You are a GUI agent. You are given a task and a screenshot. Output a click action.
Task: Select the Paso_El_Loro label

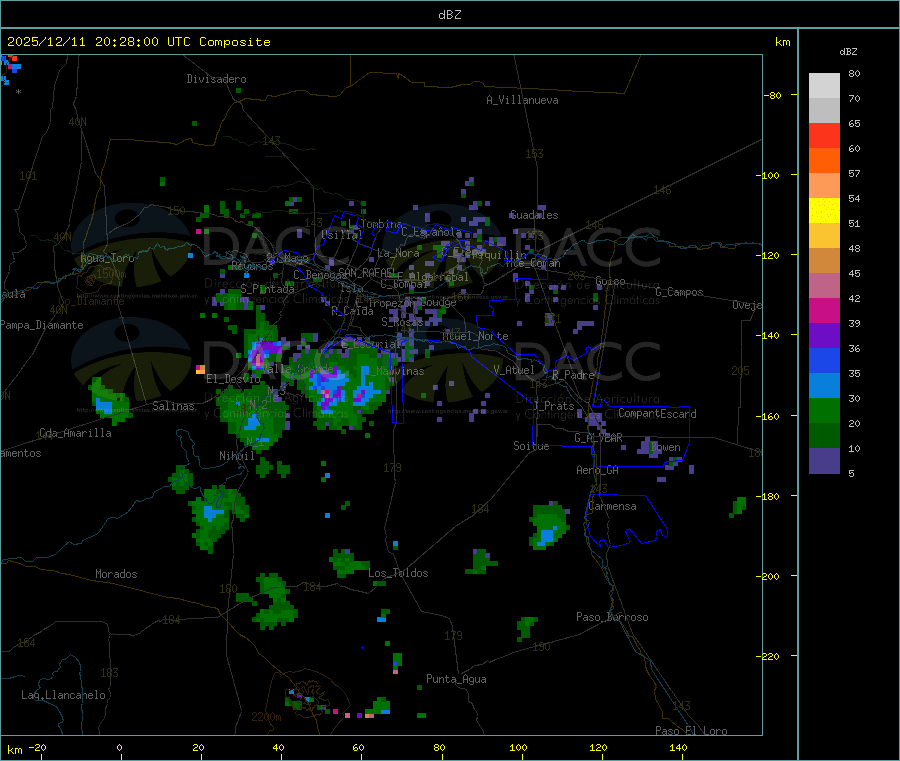tap(691, 731)
